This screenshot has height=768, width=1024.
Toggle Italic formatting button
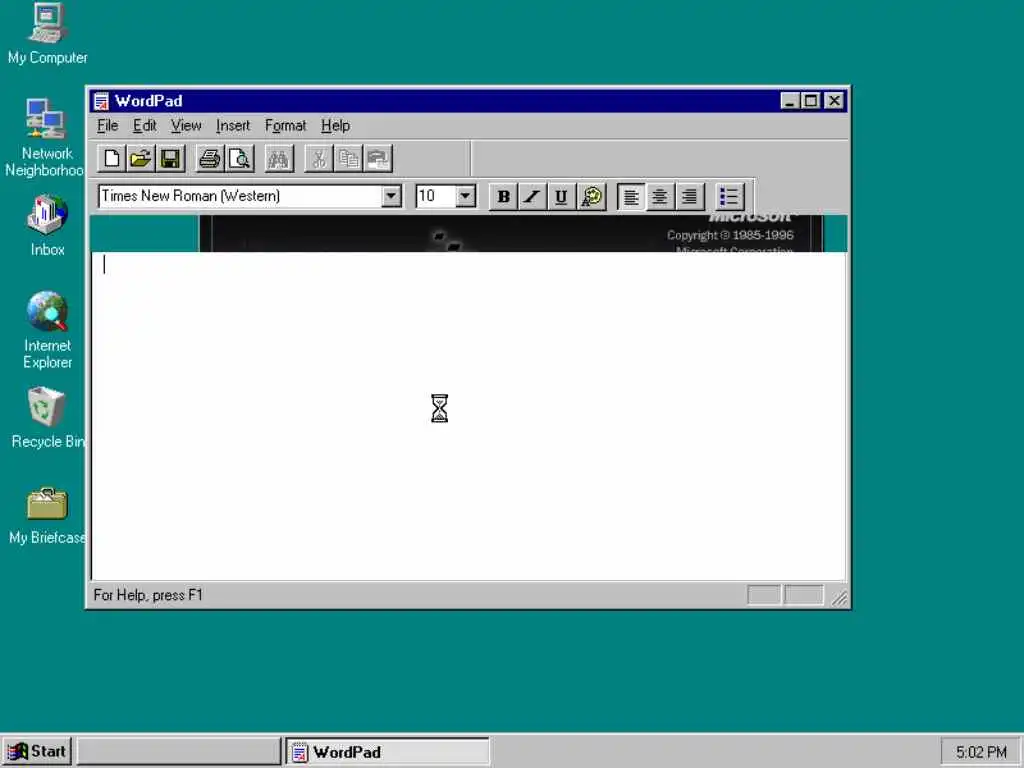[532, 197]
